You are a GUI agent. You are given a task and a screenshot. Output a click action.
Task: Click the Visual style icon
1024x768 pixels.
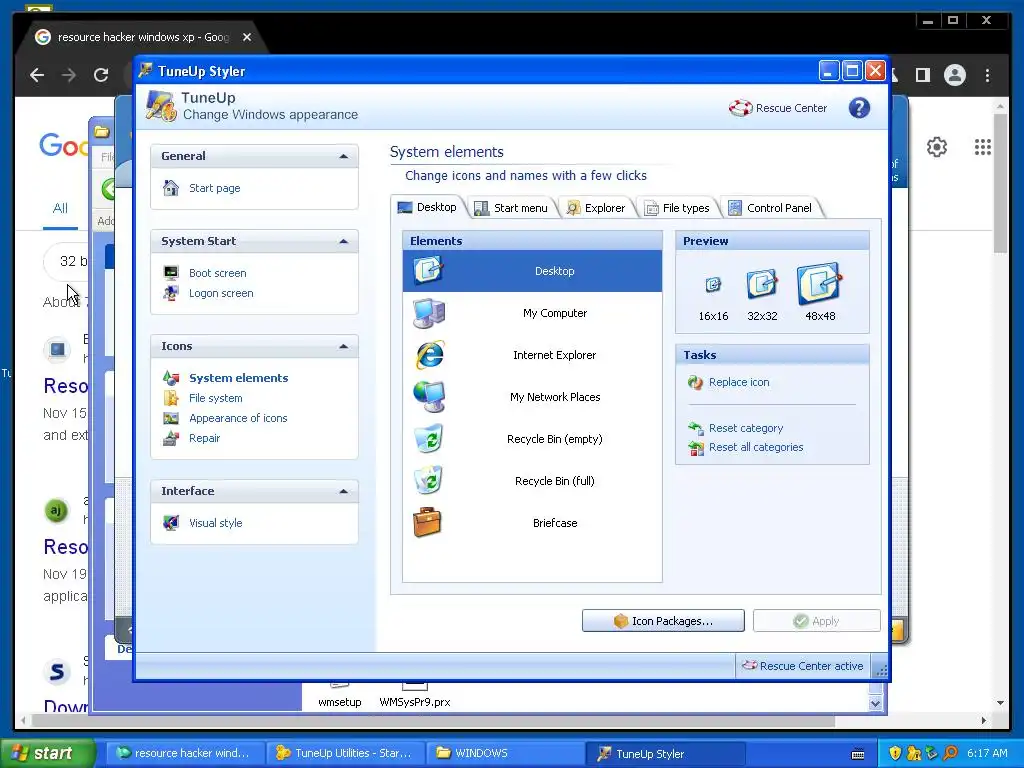coord(171,523)
